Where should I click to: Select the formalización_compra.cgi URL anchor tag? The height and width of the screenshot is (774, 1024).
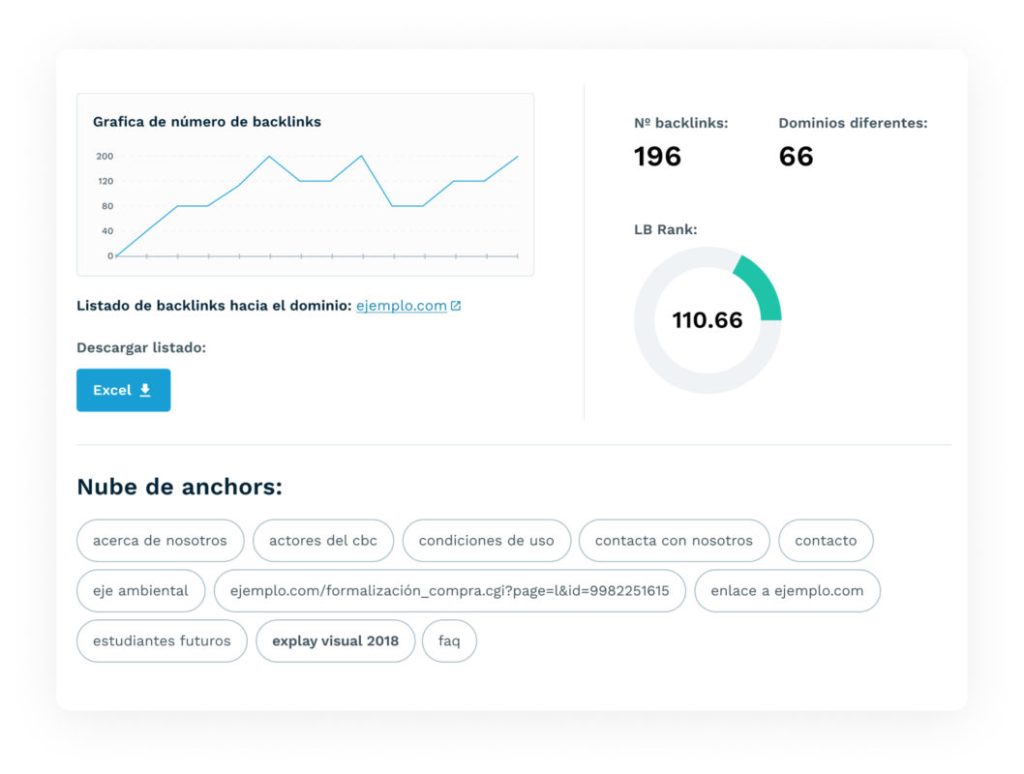coord(449,590)
